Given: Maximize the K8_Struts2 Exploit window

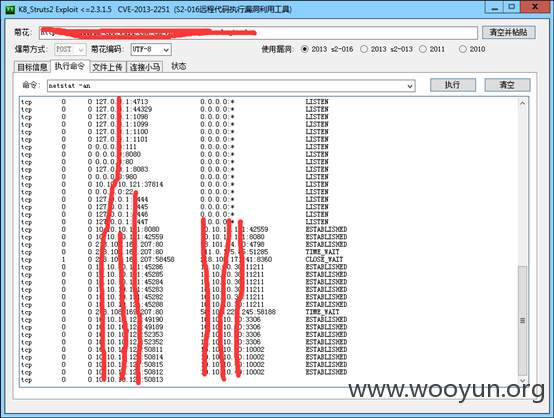Looking at the screenshot, I should (x=512, y=7).
